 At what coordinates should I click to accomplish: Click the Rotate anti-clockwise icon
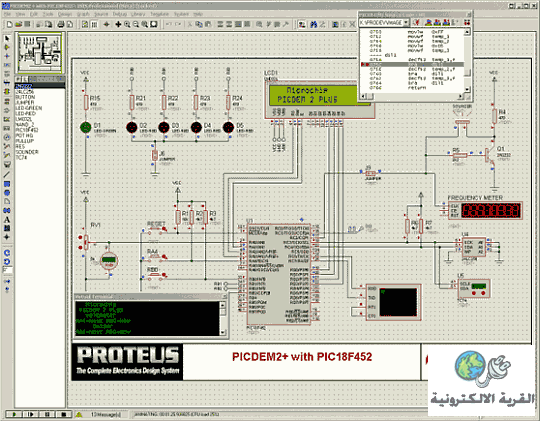point(7,261)
